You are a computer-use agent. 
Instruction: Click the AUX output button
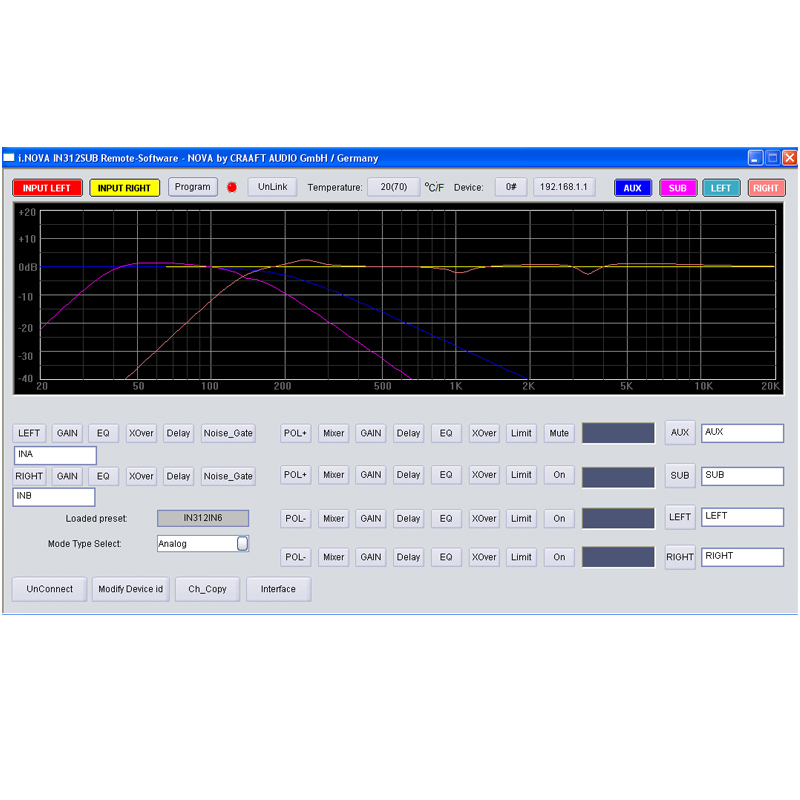680,433
